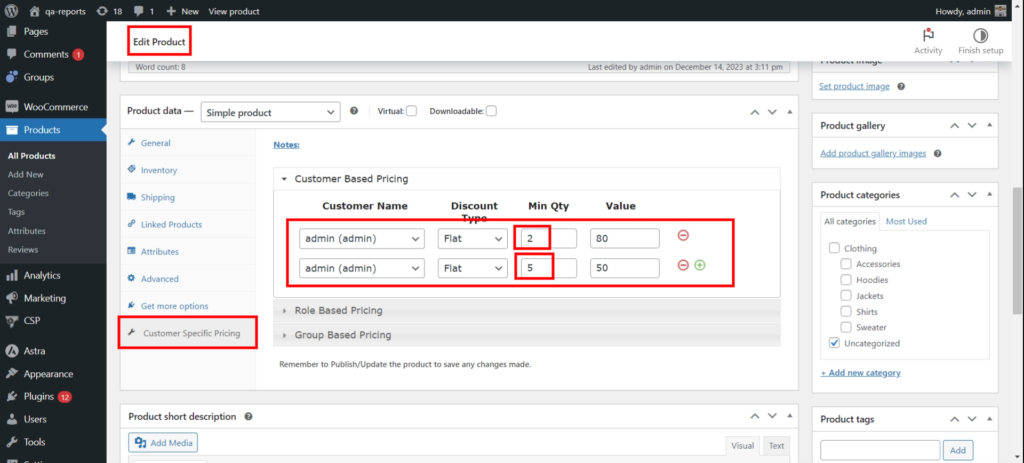Select the Inventory product data tab

click(159, 171)
